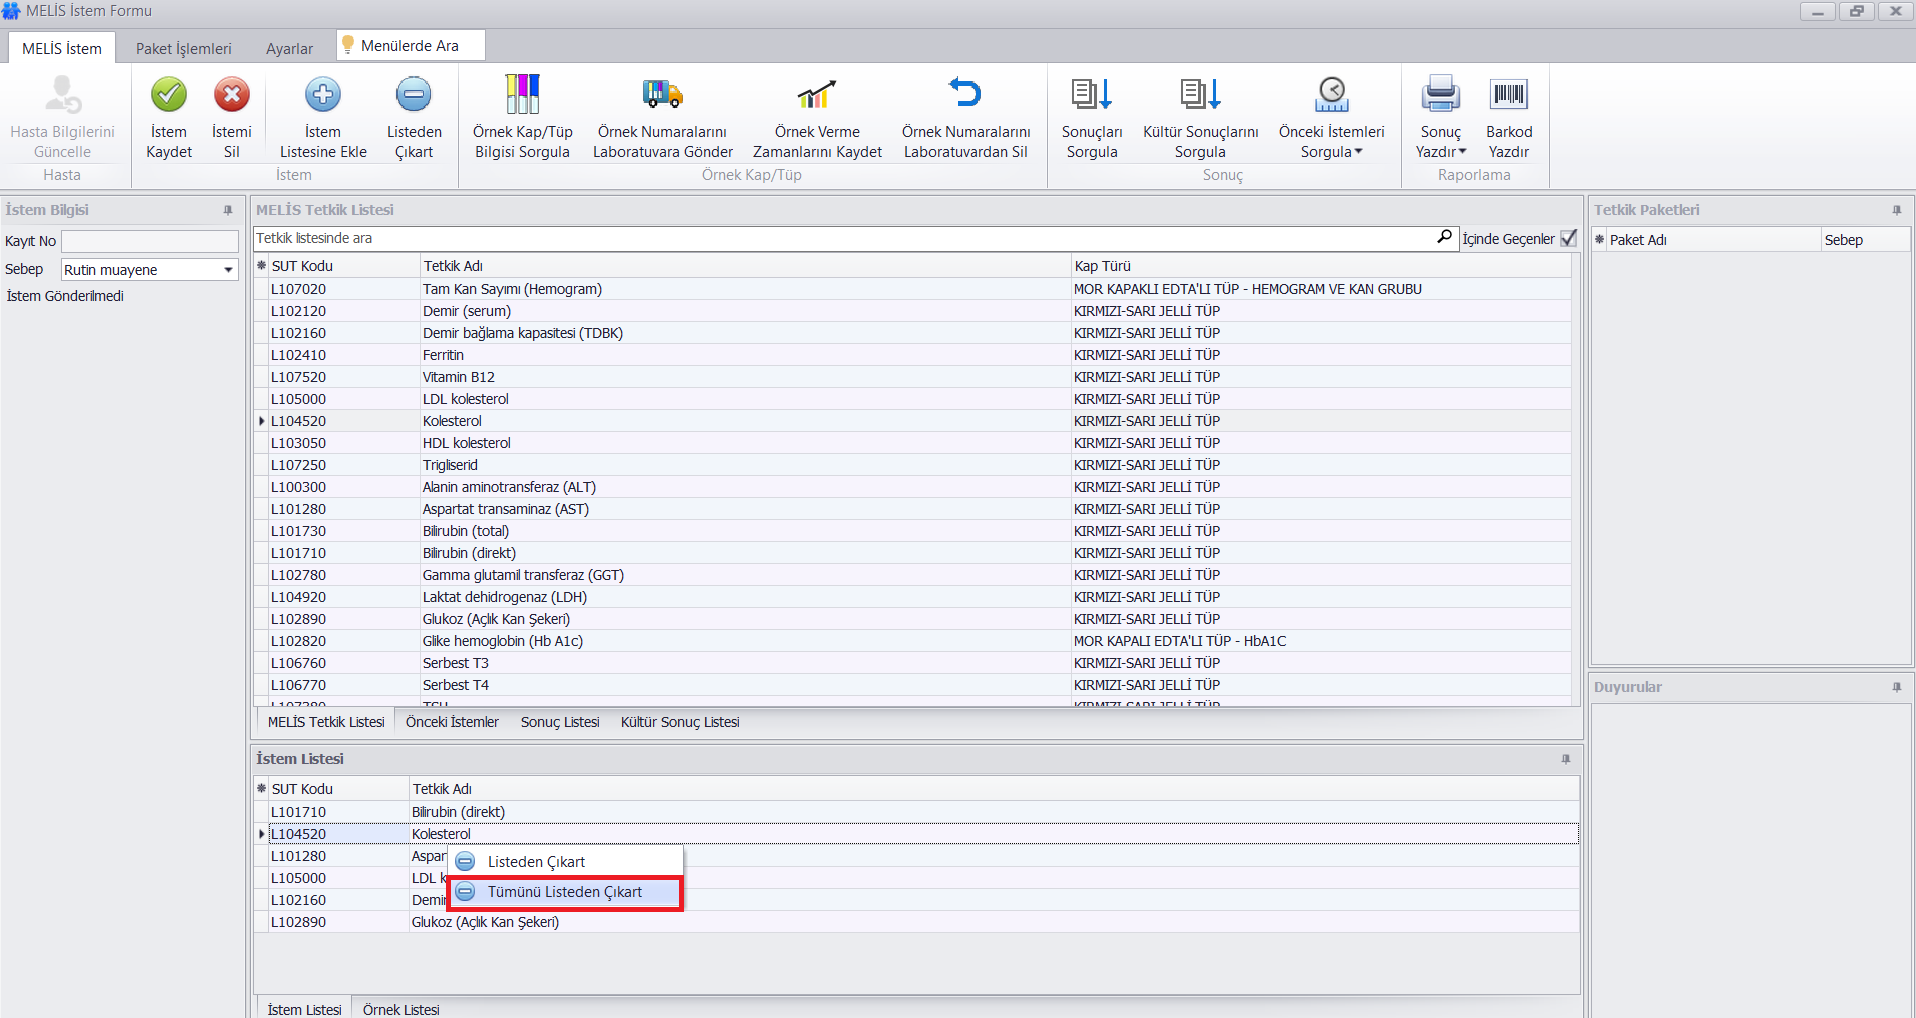Viewport: 1916px width, 1018px height.
Task: Click the search magnifier in Tetkik search box
Action: click(1444, 237)
